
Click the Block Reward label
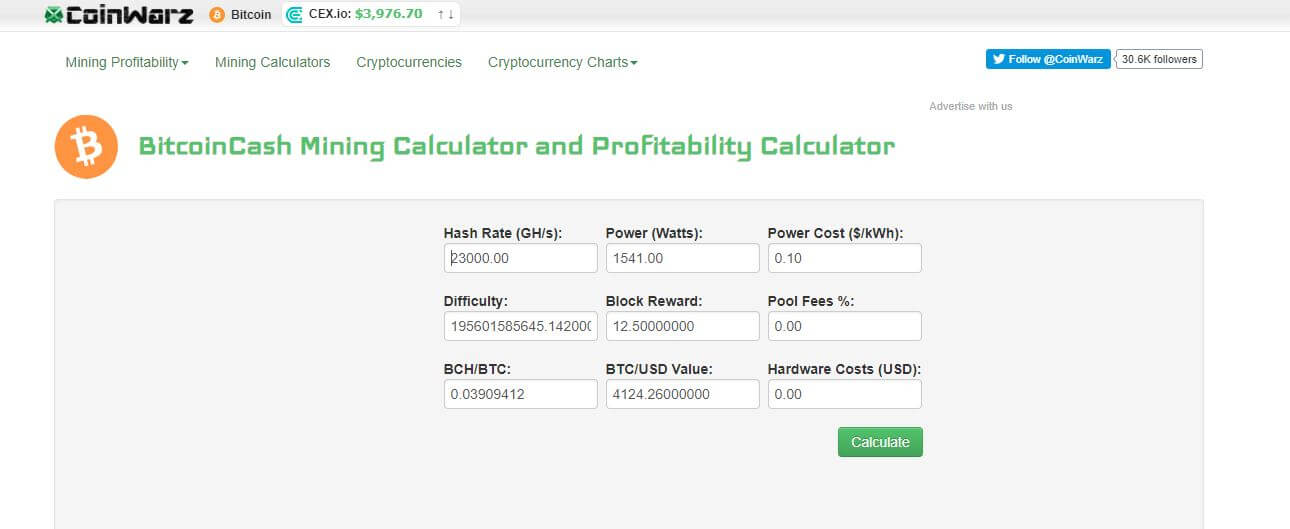pyautogui.click(x=654, y=301)
